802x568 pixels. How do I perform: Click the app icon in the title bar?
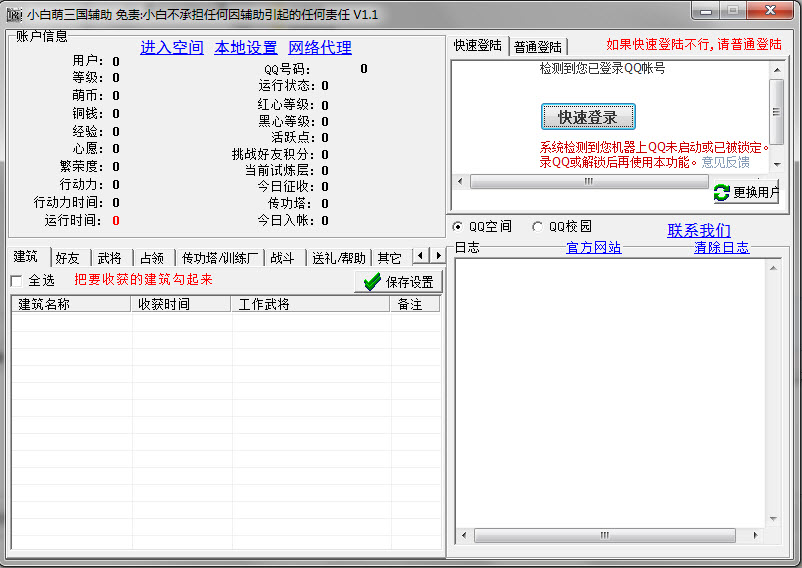tap(14, 13)
